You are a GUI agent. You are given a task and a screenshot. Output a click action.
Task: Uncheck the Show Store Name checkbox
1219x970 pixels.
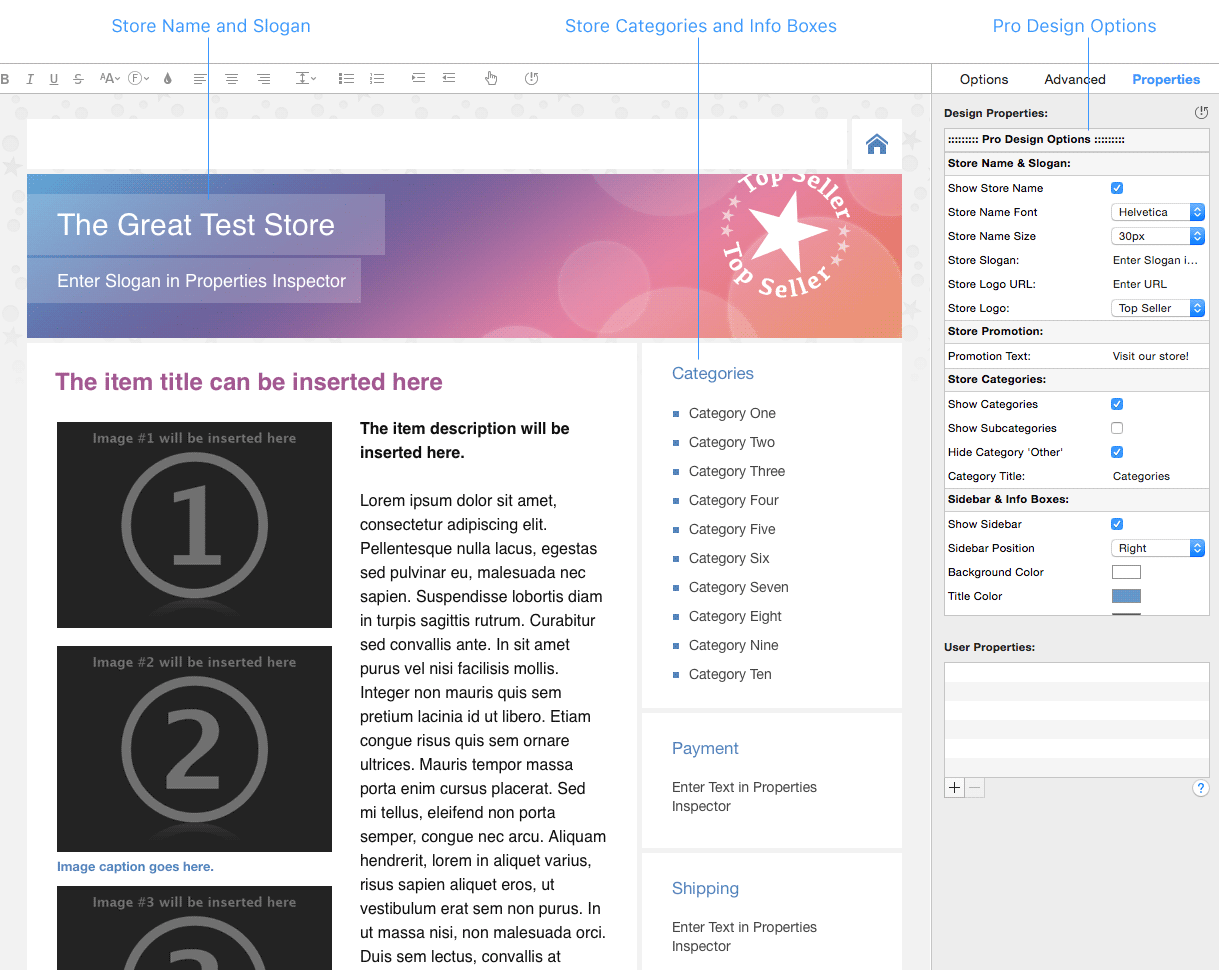point(1117,188)
